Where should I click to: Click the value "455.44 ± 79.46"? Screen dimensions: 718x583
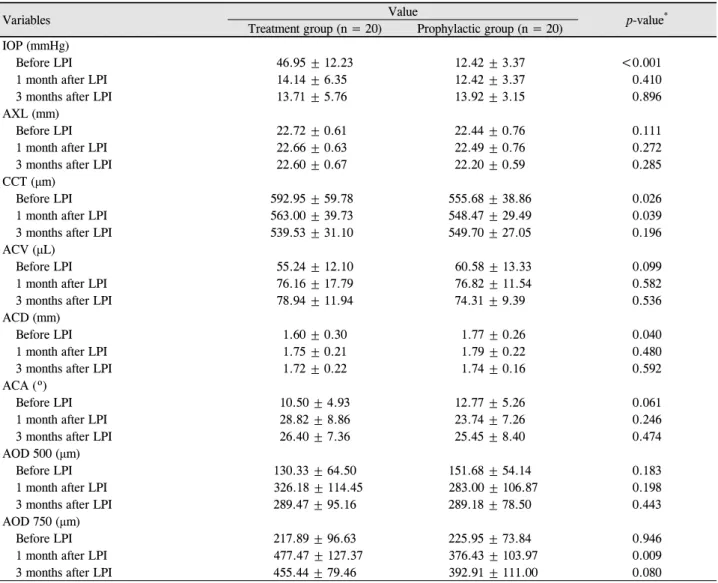point(315,572)
